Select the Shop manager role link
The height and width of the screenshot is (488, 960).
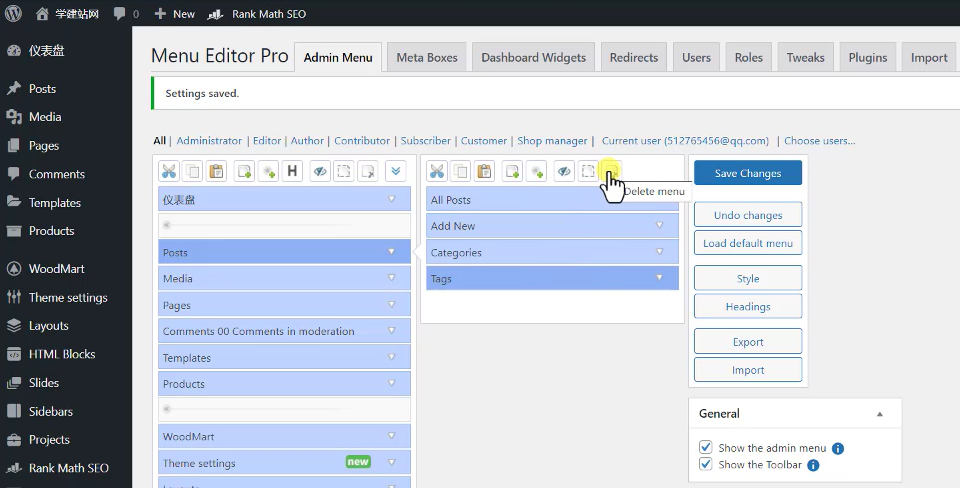click(x=552, y=141)
